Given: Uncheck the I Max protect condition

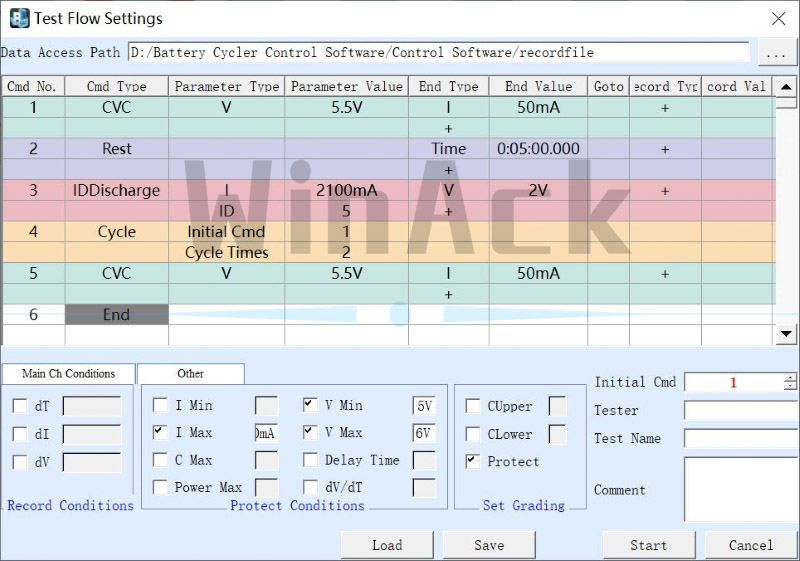Looking at the screenshot, I should pyautogui.click(x=160, y=433).
